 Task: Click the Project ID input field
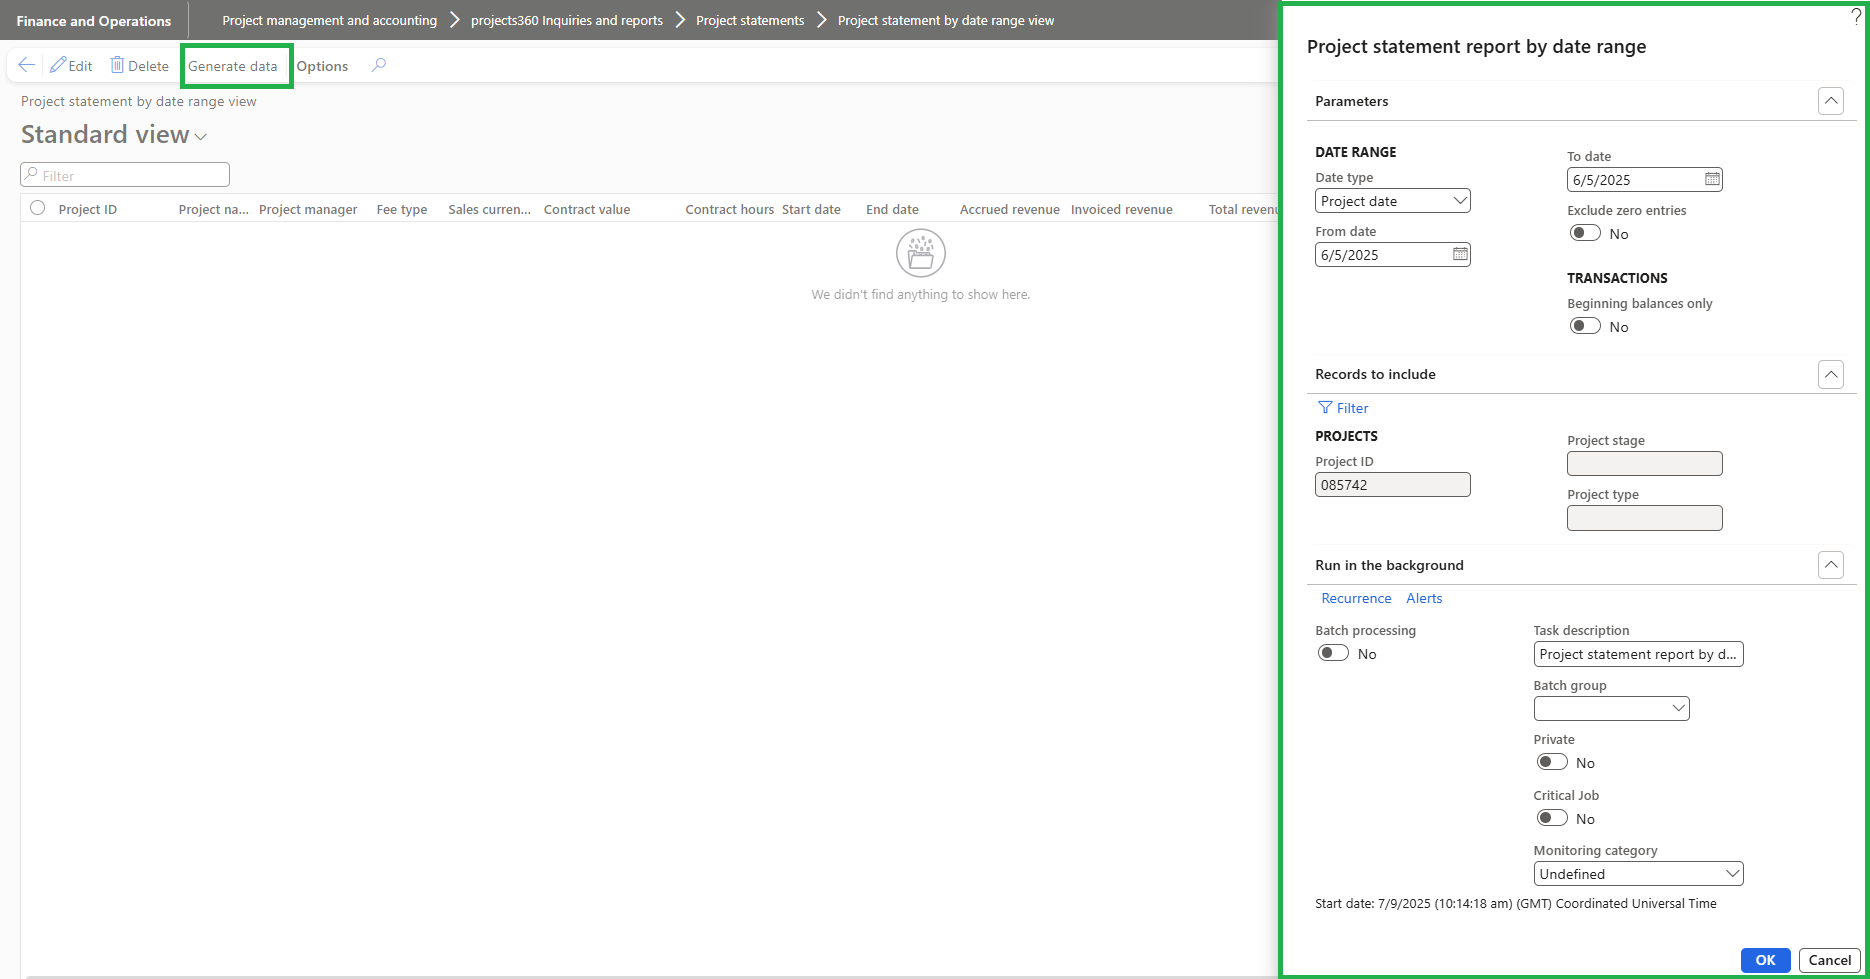click(x=1392, y=485)
